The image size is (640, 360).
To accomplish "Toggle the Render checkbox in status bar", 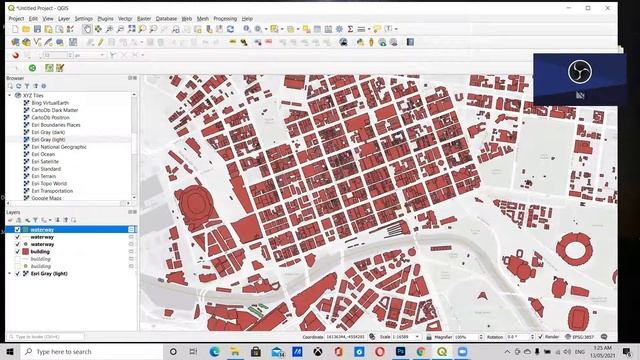I will (540, 337).
